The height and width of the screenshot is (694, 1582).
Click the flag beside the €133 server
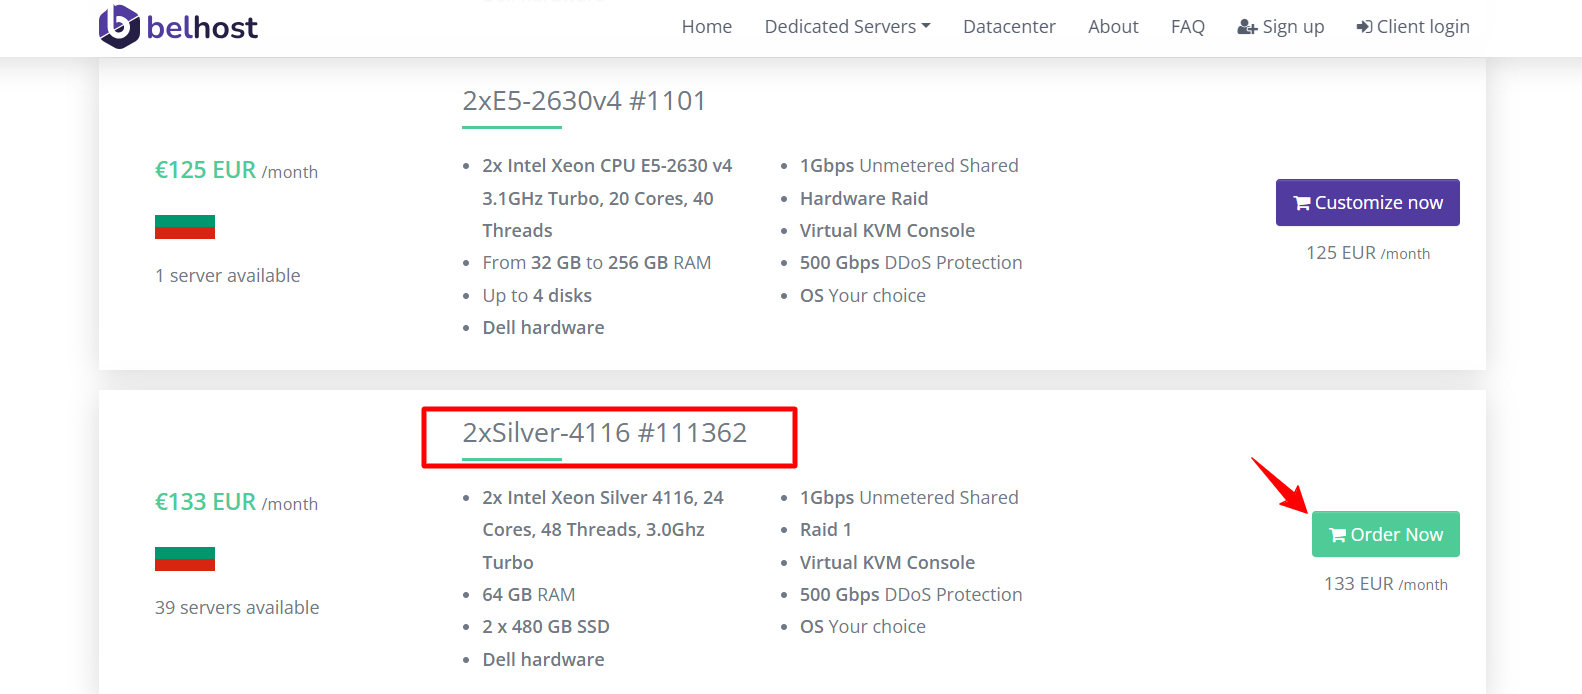185,559
